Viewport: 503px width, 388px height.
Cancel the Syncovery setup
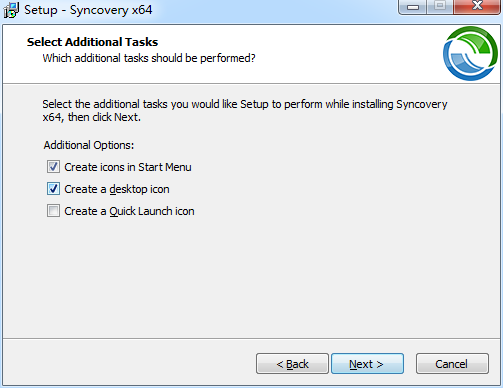tap(452, 364)
